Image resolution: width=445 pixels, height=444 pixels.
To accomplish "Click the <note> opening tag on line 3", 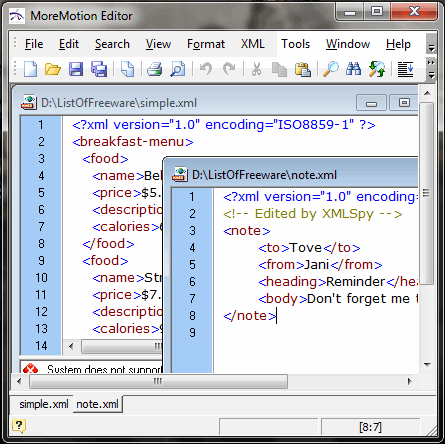I will pos(247,231).
